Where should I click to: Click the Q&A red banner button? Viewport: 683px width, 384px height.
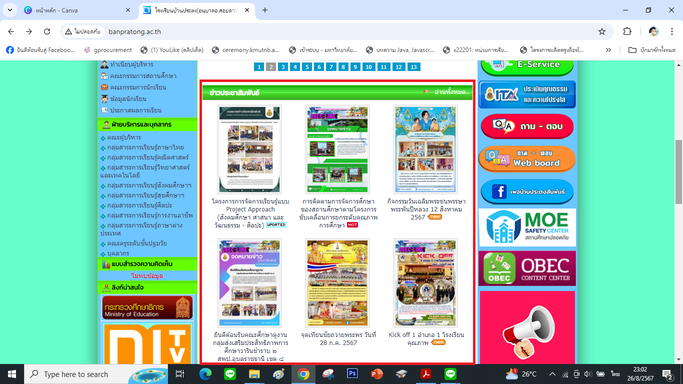(x=527, y=126)
